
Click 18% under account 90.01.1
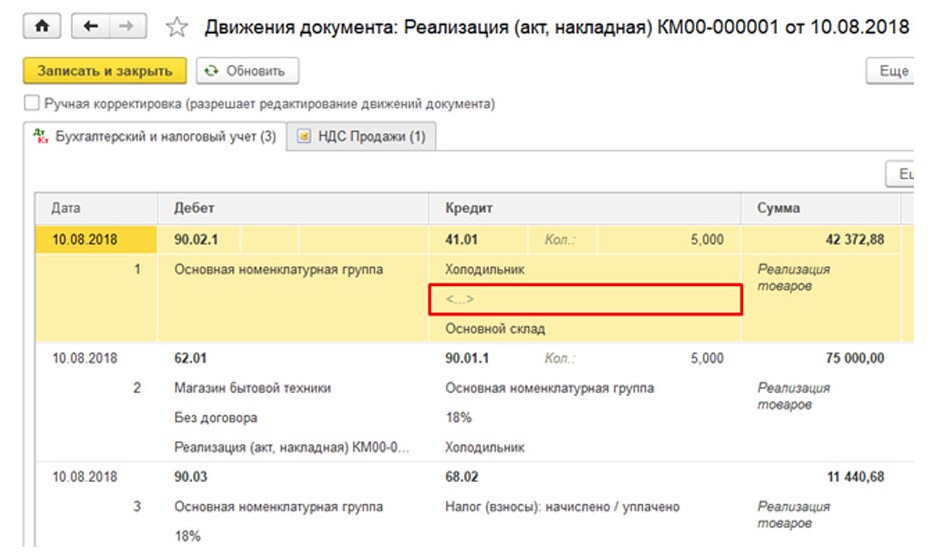point(458,417)
